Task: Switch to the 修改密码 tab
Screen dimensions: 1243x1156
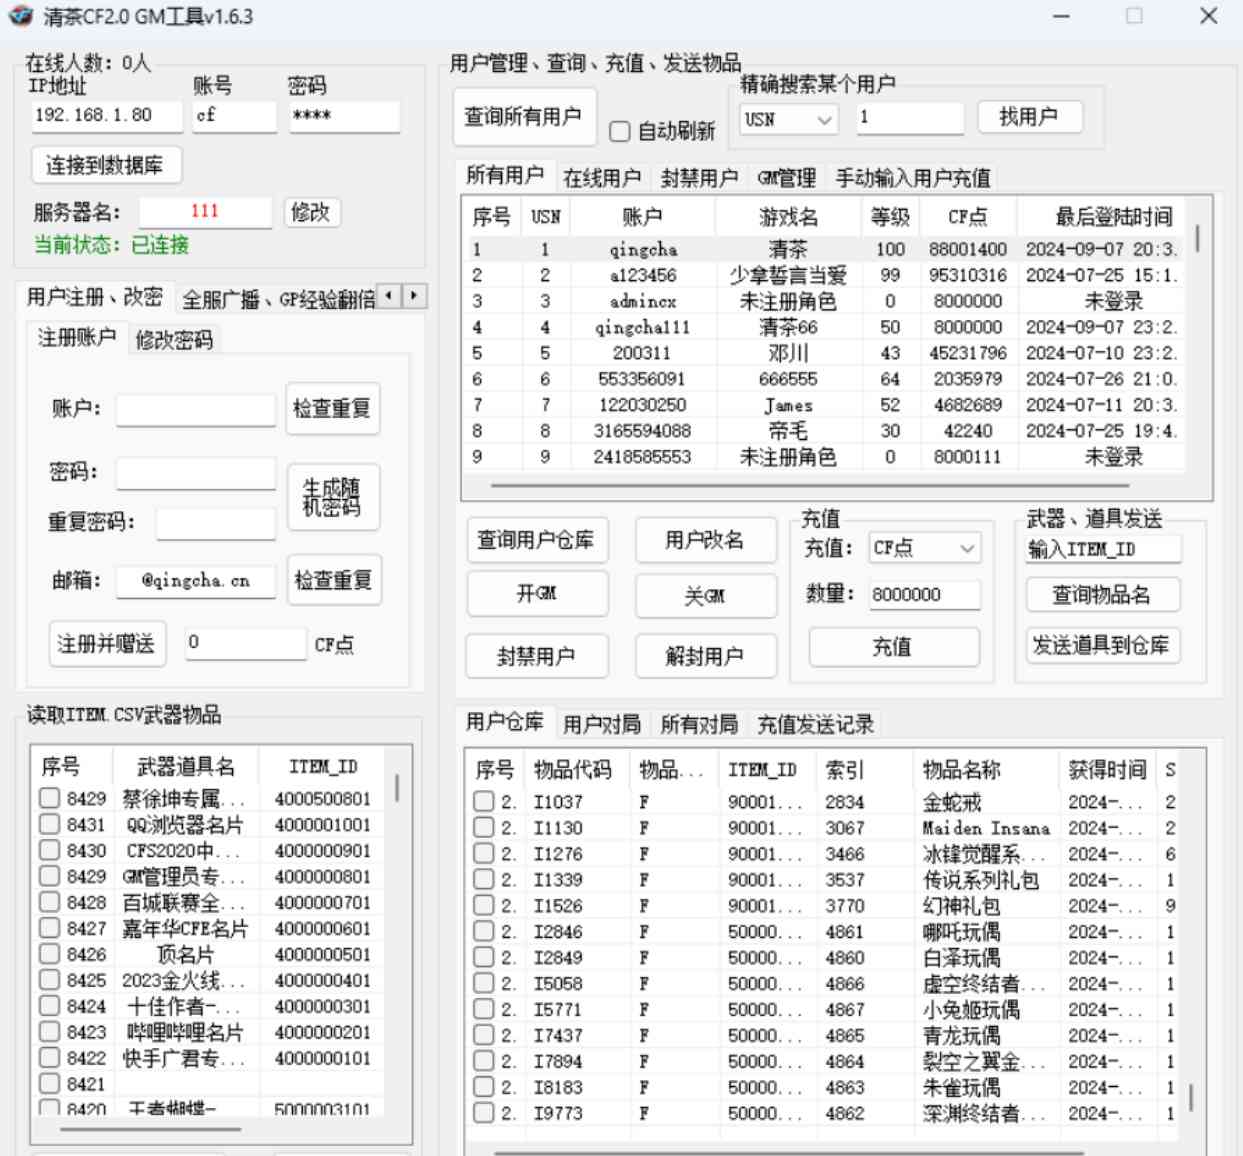Action: (174, 340)
